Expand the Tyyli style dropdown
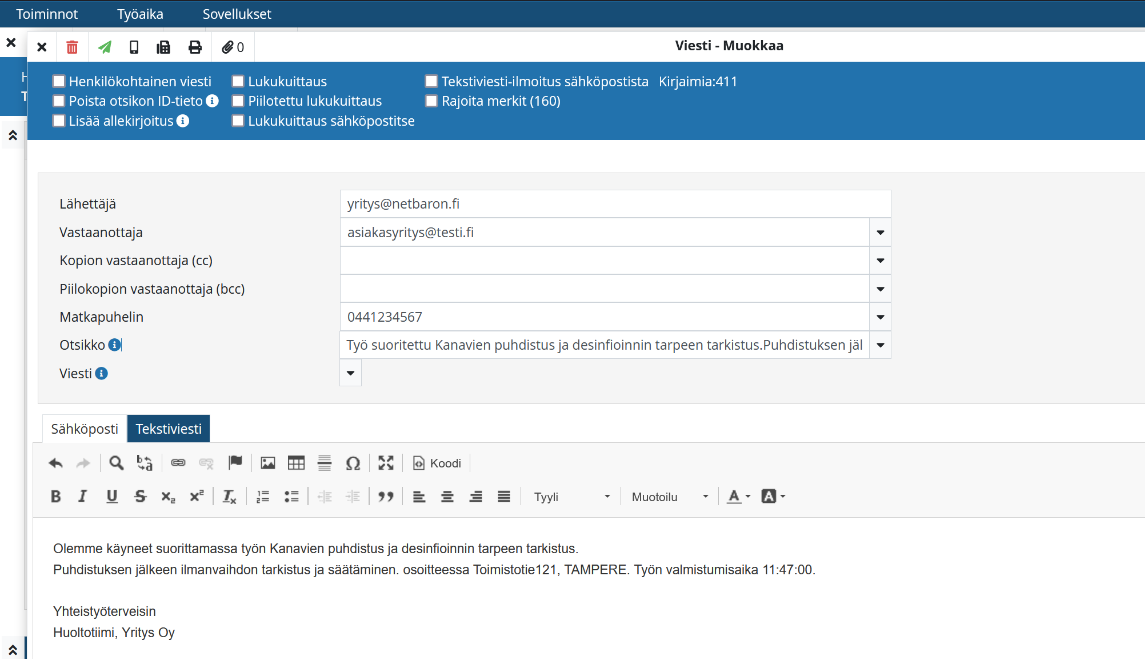 [x=572, y=497]
